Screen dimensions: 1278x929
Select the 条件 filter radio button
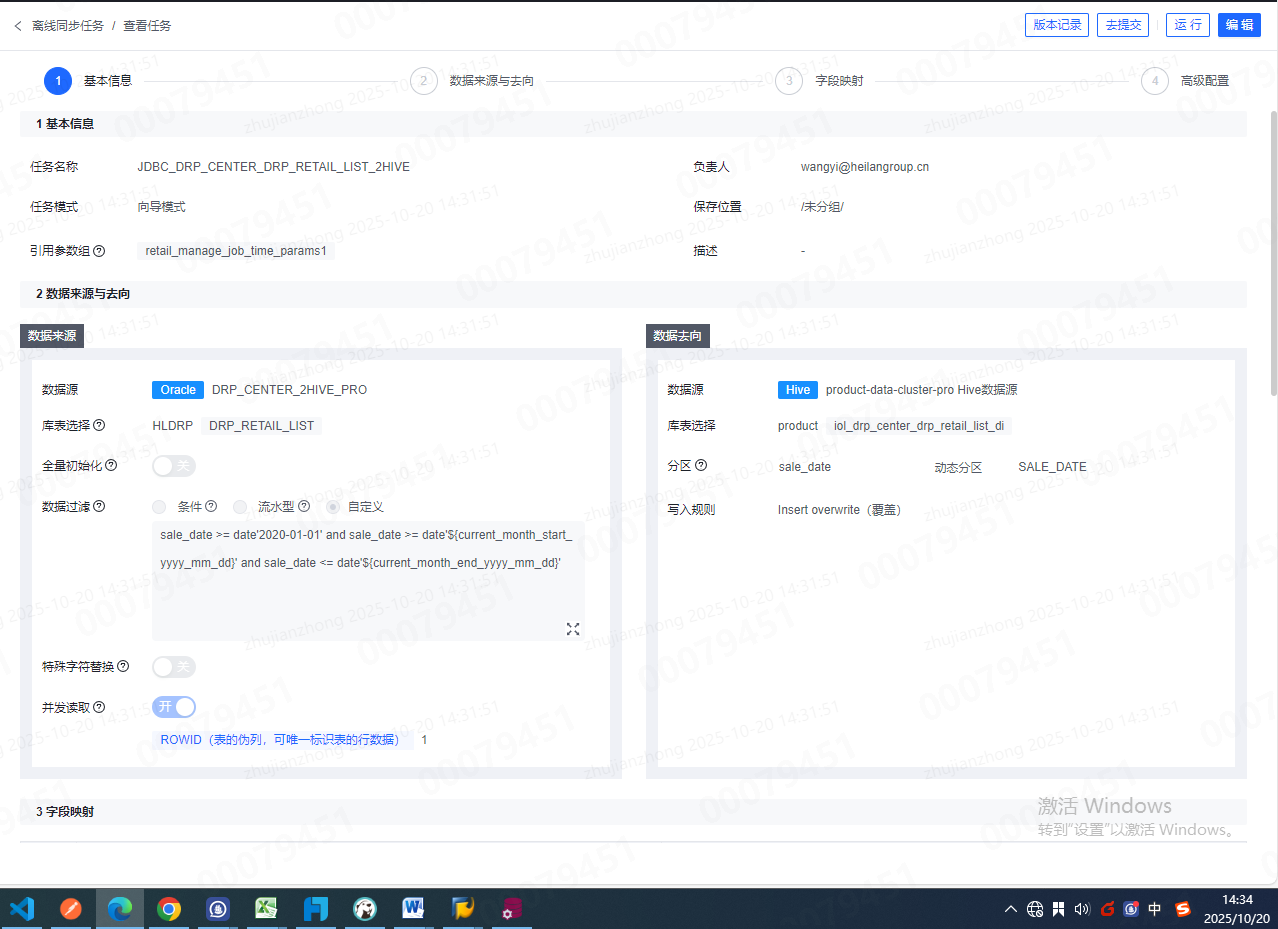click(x=160, y=507)
